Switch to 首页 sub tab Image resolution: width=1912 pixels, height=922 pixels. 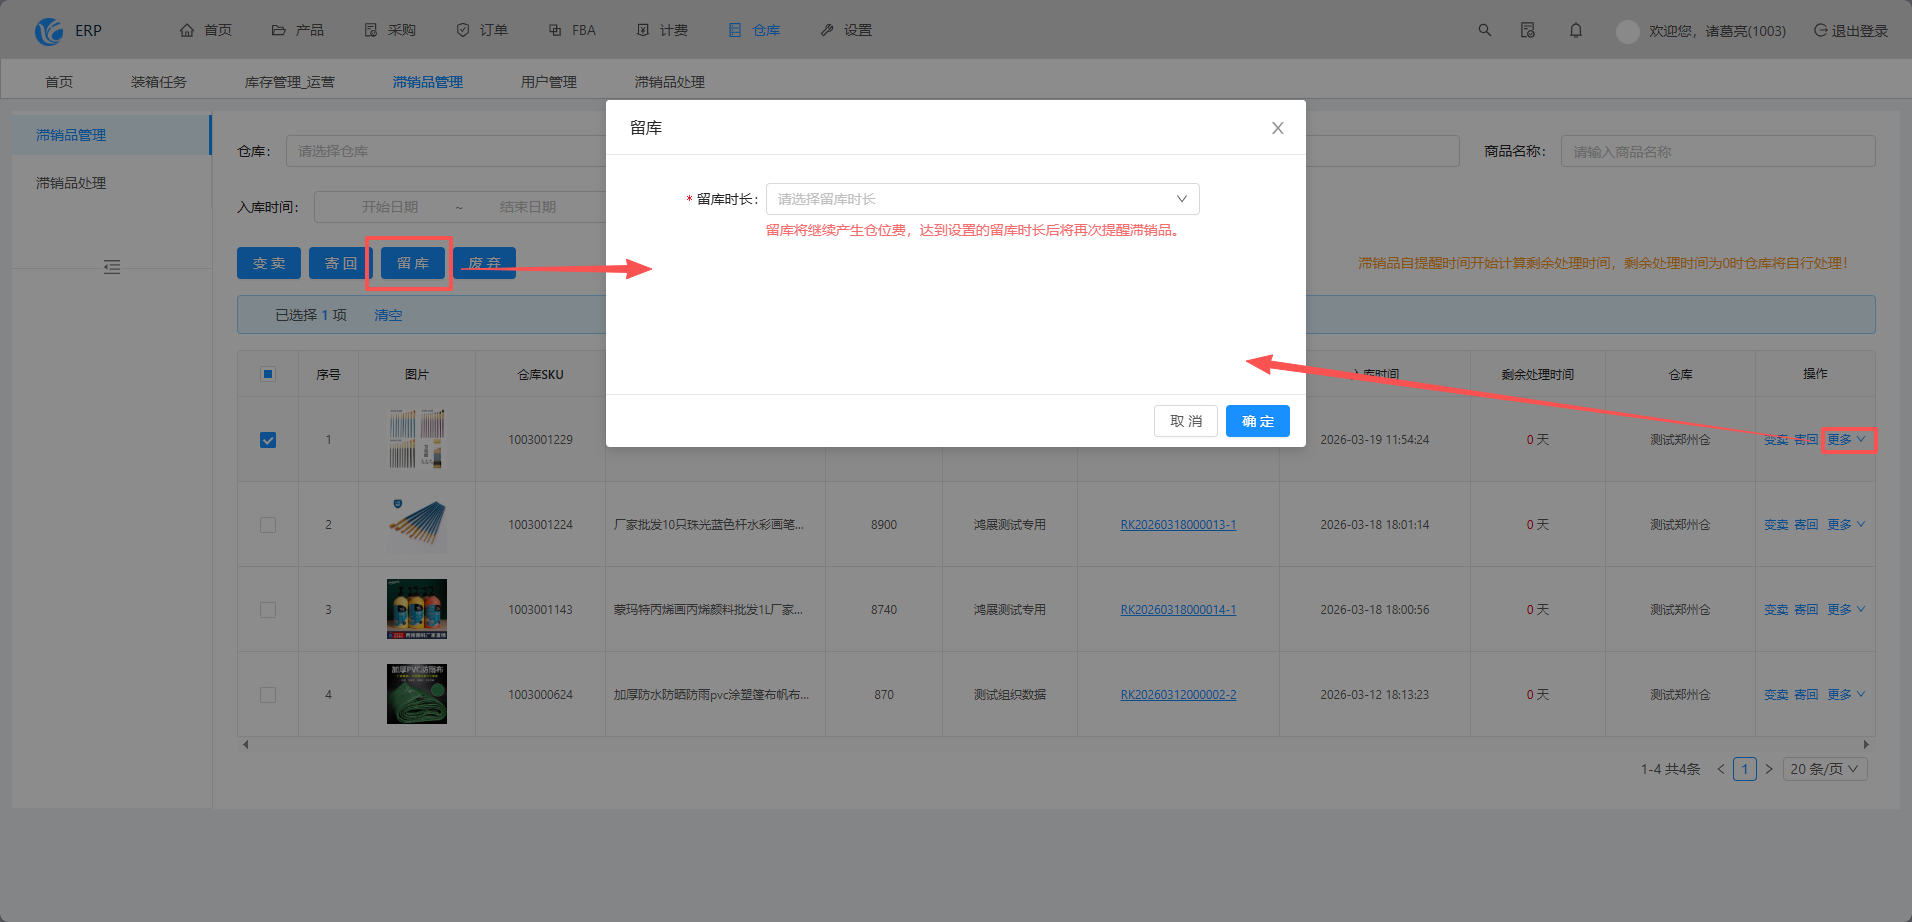pyautogui.click(x=59, y=82)
